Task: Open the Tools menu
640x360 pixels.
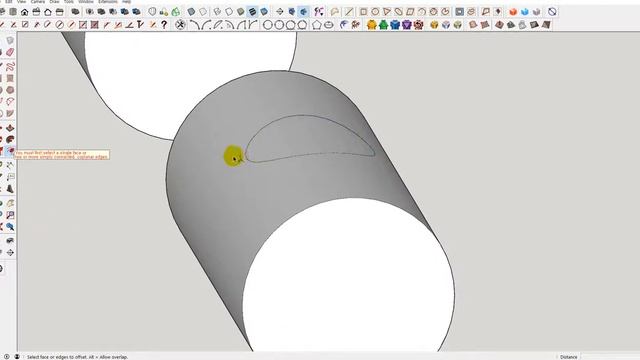Action: click(69, 2)
